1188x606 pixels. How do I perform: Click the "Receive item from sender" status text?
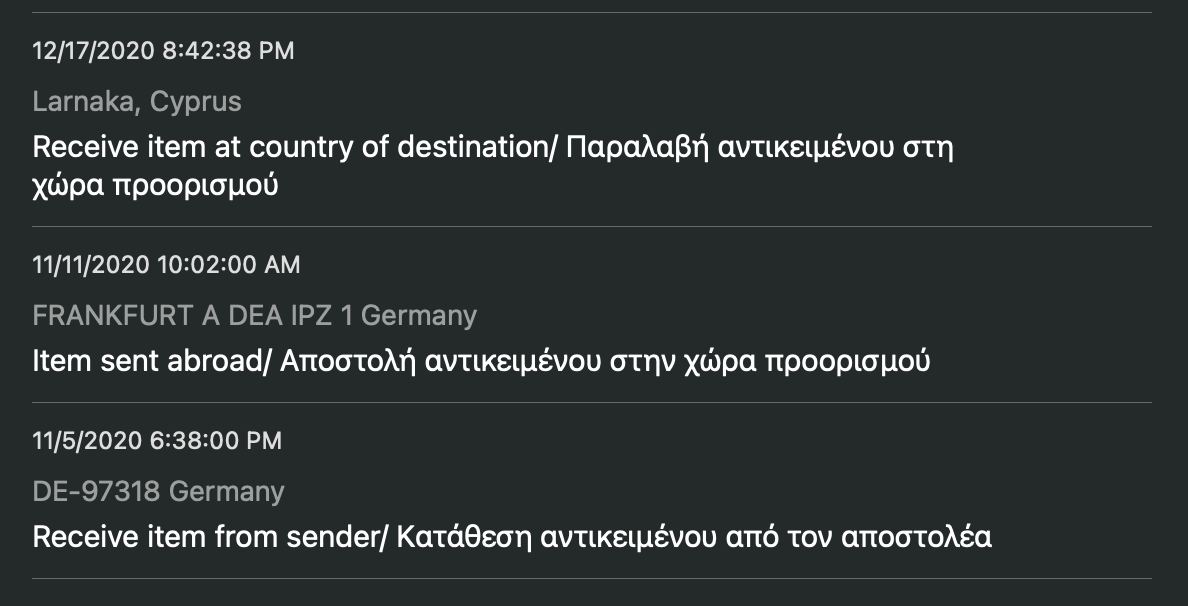(x=206, y=537)
